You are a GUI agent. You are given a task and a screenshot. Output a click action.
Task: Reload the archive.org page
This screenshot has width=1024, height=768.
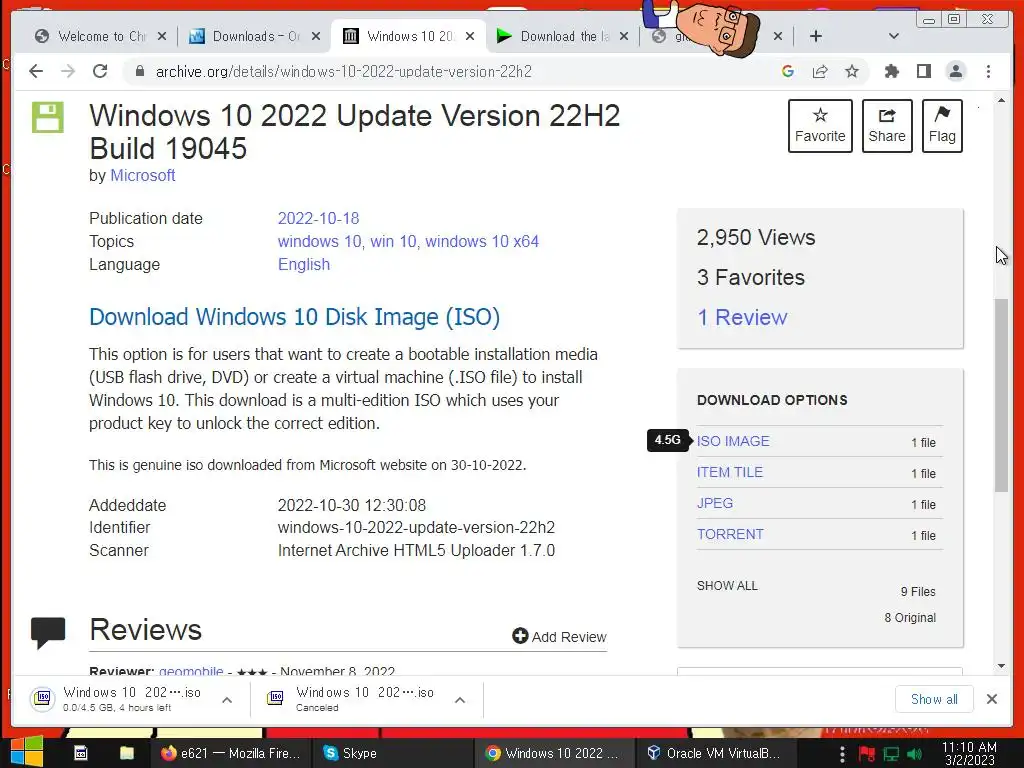(100, 71)
